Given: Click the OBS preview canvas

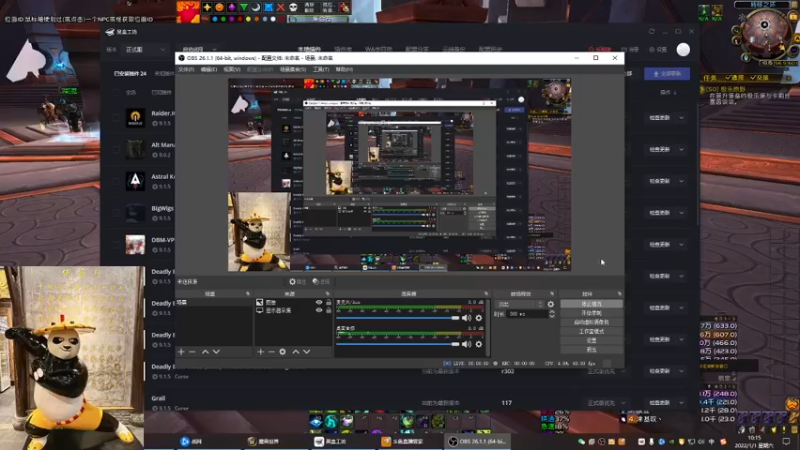Looking at the screenshot, I should pyautogui.click(x=399, y=174).
